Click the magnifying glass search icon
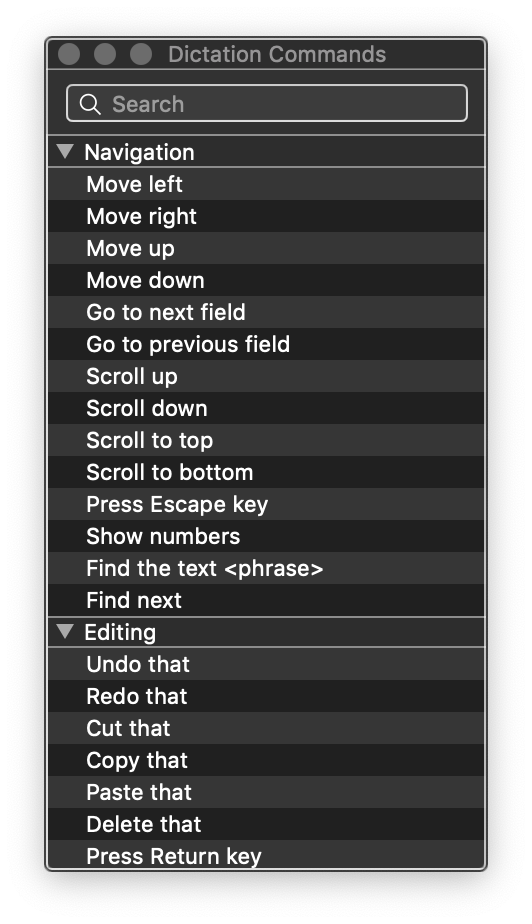The height and width of the screenshot is (924, 532). click(x=90, y=104)
